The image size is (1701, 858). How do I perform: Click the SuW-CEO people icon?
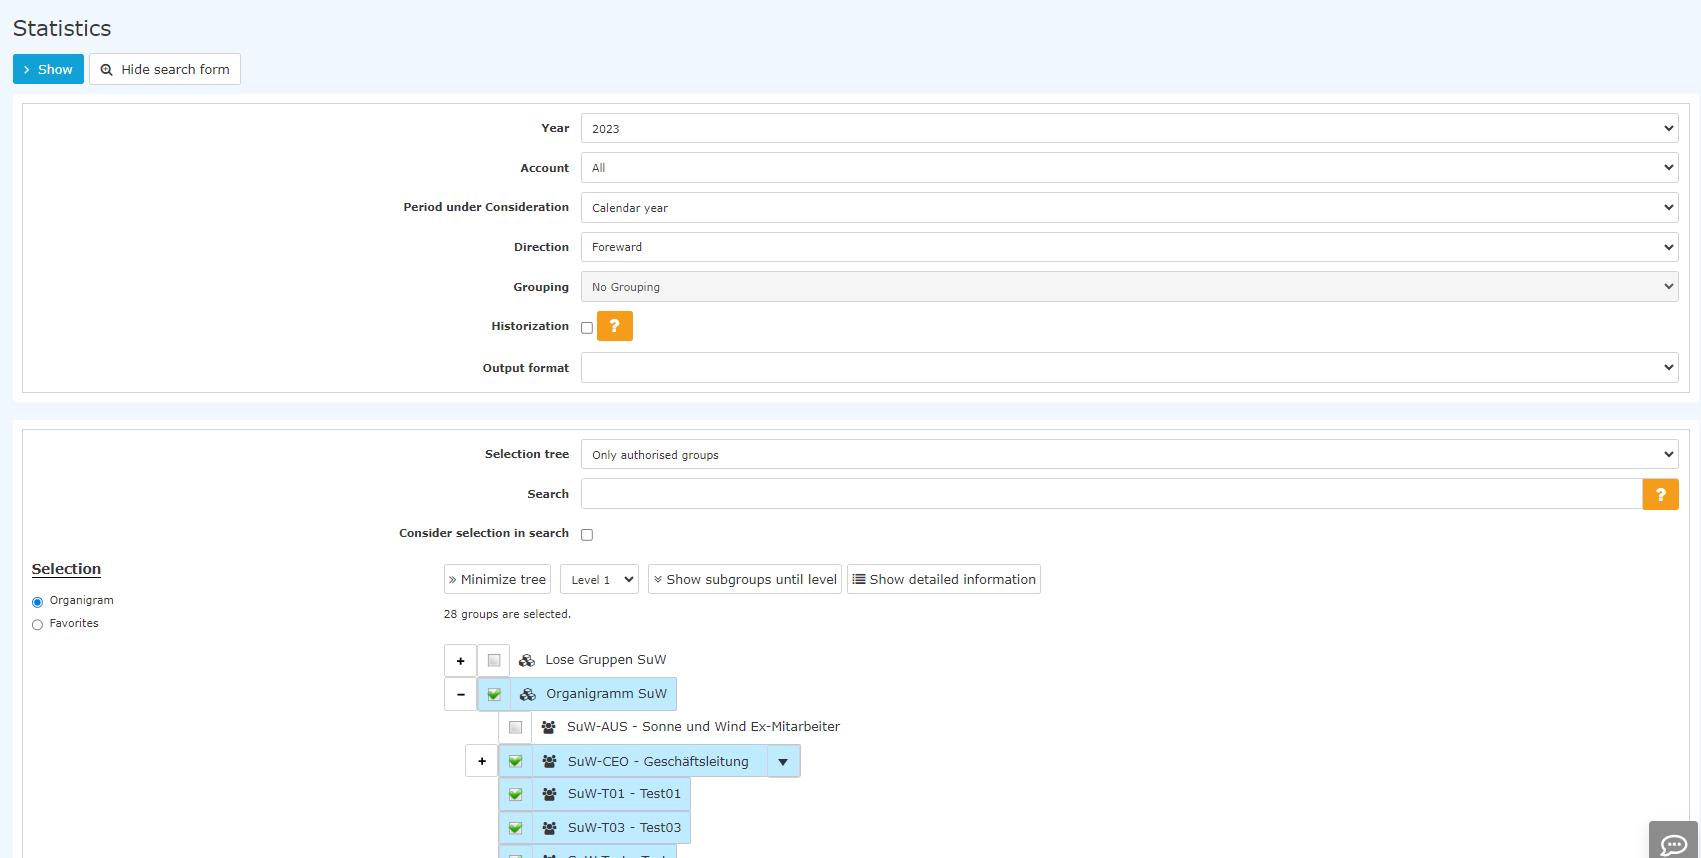tap(549, 761)
